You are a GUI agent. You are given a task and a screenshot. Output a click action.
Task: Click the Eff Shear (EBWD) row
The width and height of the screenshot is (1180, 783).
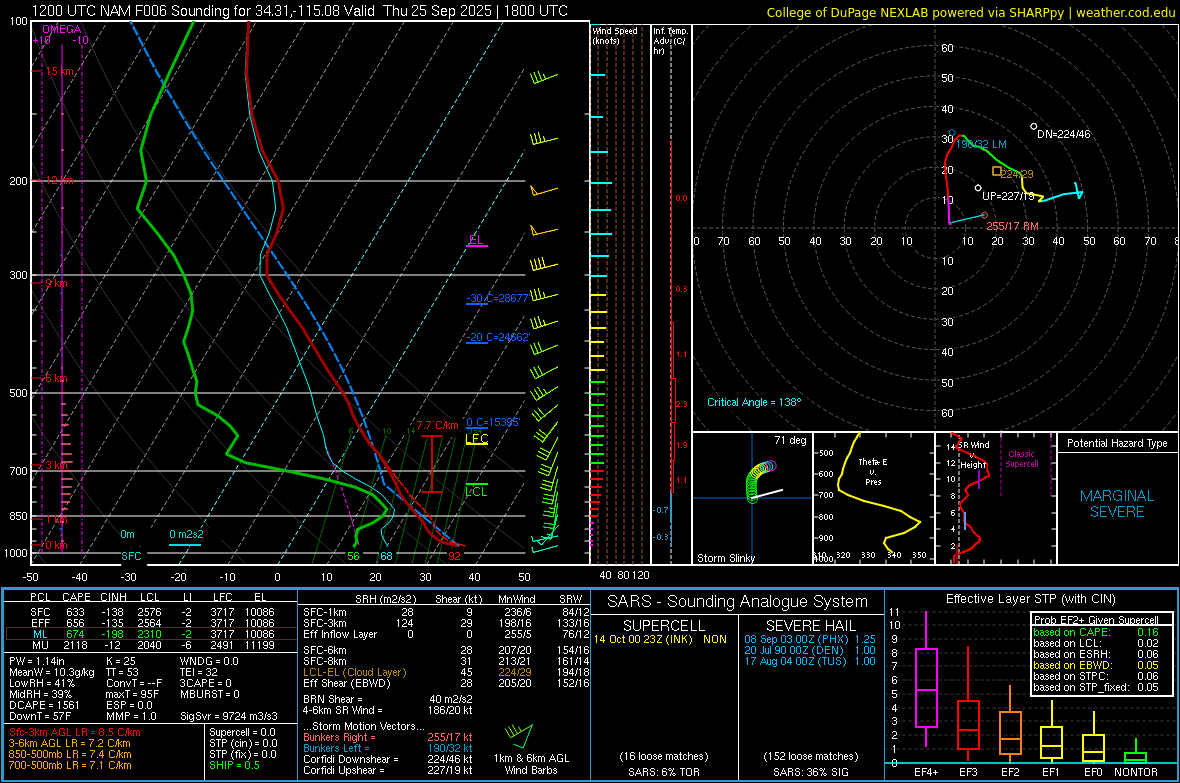pyautogui.click(x=446, y=684)
